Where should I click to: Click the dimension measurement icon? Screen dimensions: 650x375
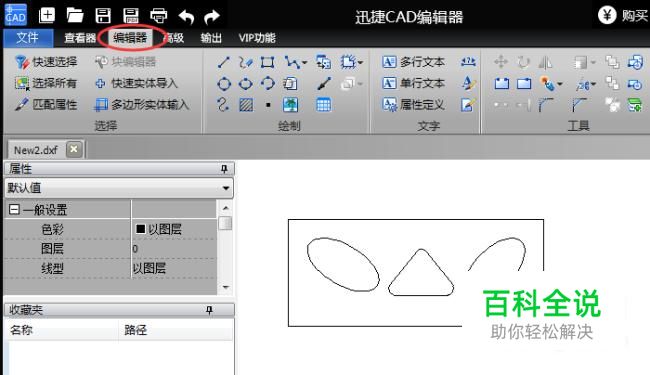click(468, 62)
